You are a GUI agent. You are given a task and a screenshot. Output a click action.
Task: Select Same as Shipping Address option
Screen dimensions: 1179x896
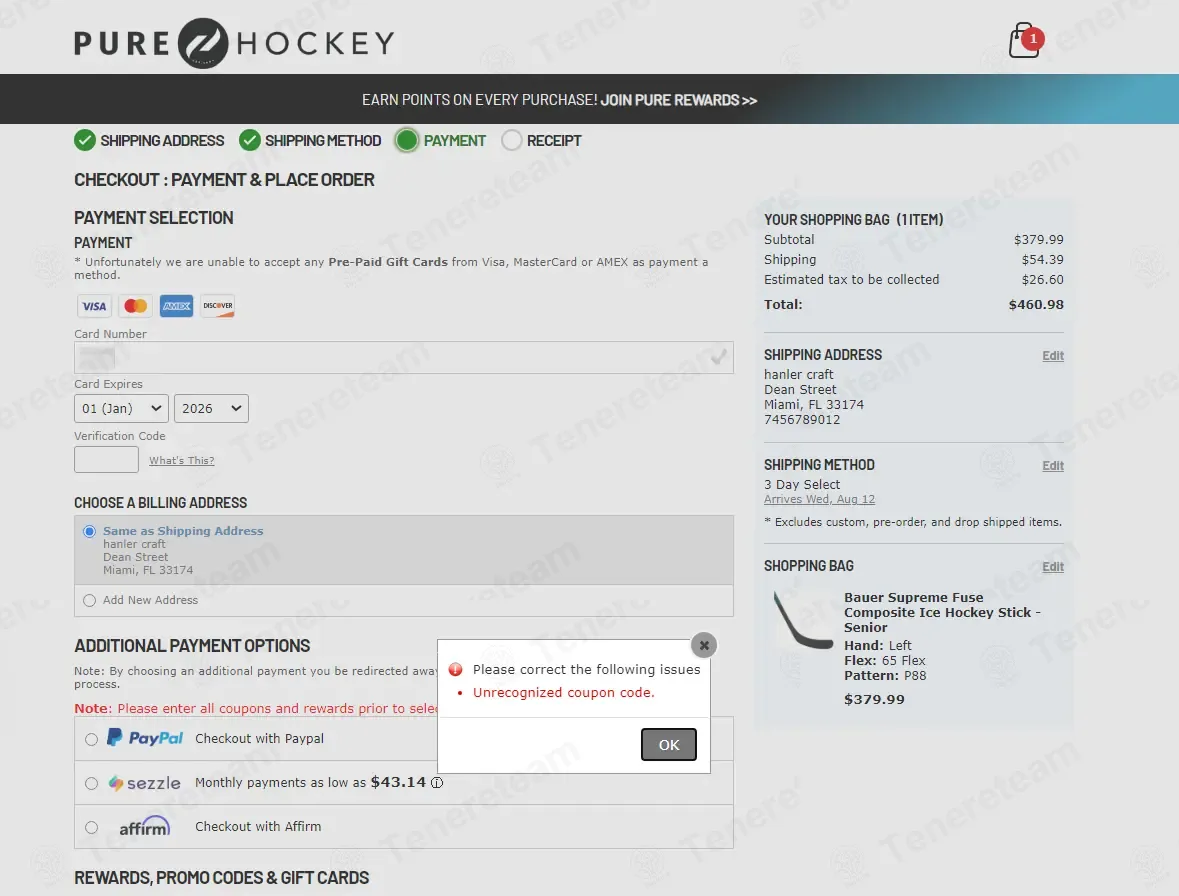pyautogui.click(x=89, y=531)
